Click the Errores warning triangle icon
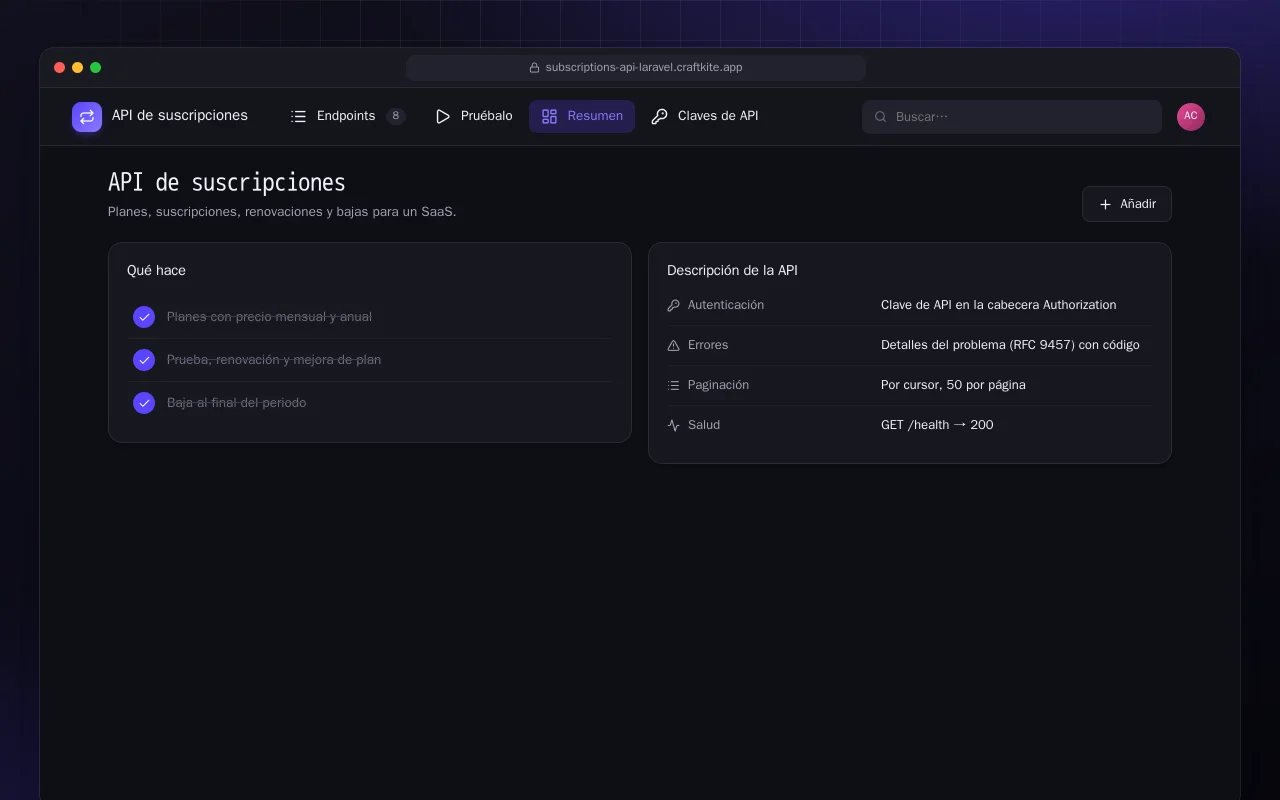Viewport: 1280px width, 800px height. (x=673, y=345)
